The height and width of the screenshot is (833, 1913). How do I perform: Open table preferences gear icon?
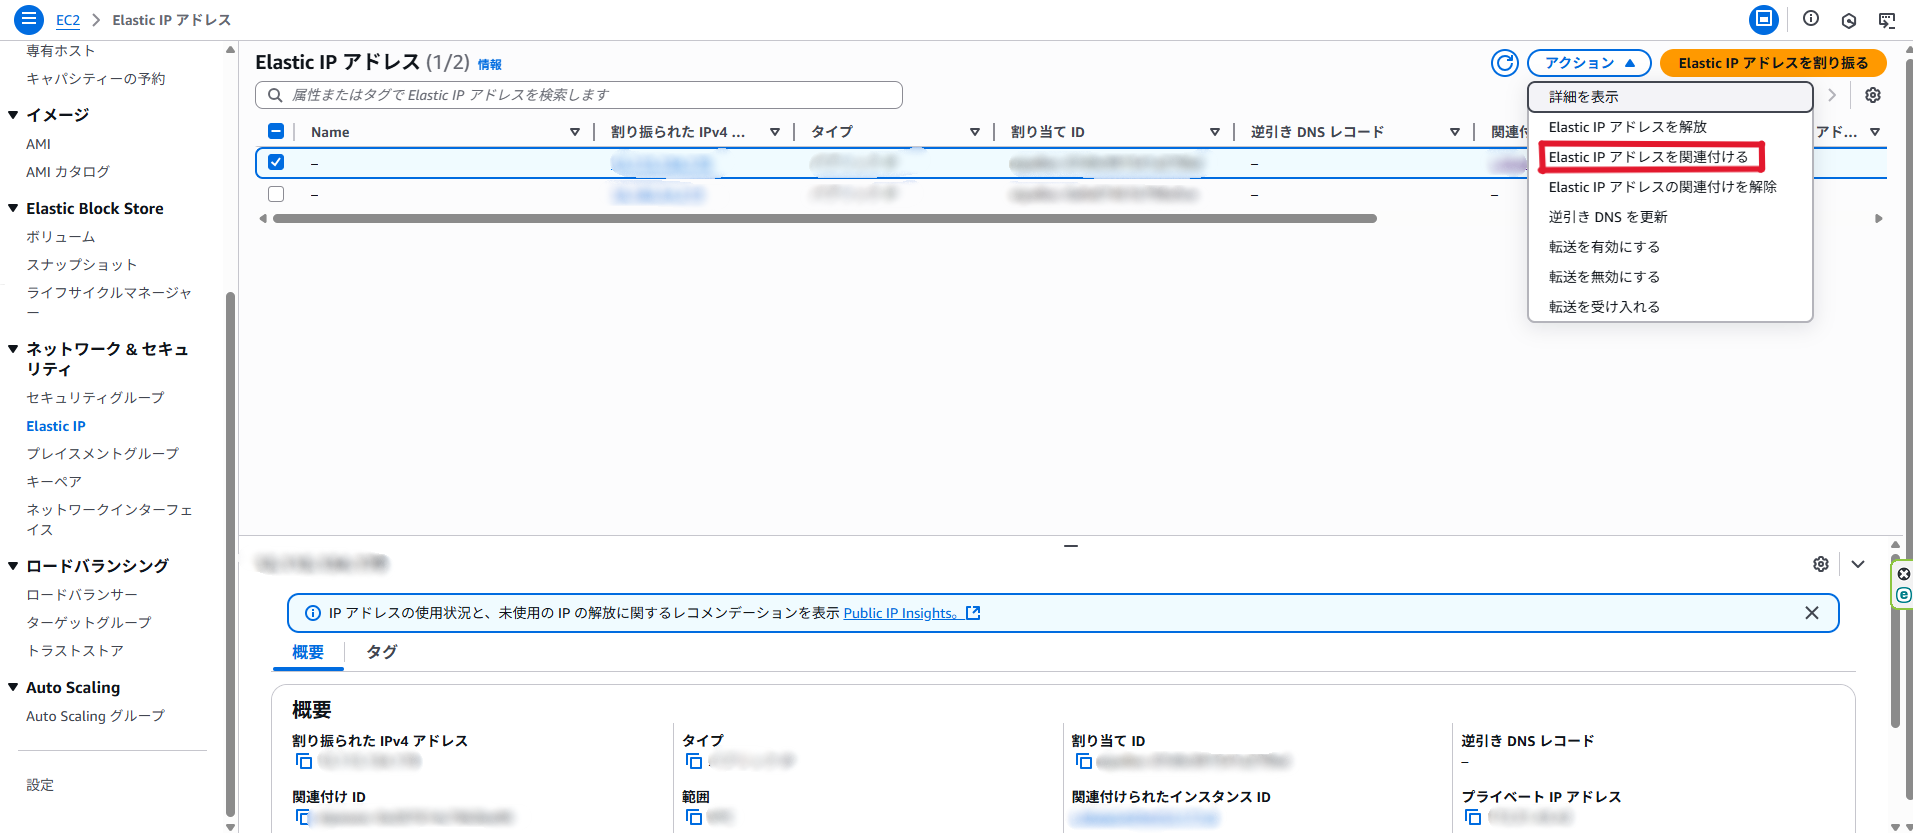pyautogui.click(x=1873, y=95)
